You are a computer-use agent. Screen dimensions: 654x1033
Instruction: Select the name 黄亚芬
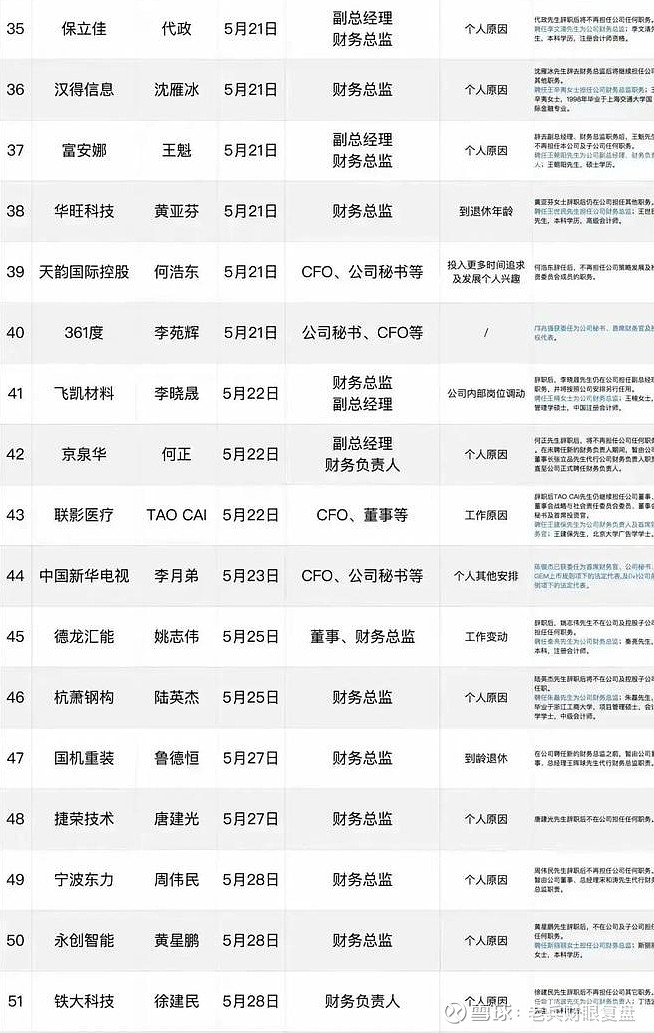point(177,211)
